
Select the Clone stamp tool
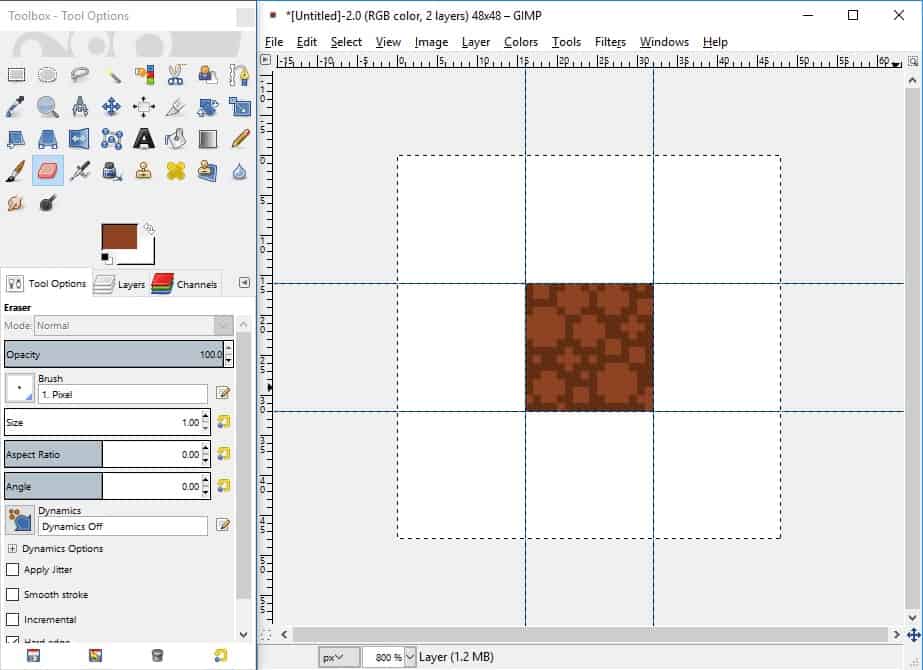point(144,171)
